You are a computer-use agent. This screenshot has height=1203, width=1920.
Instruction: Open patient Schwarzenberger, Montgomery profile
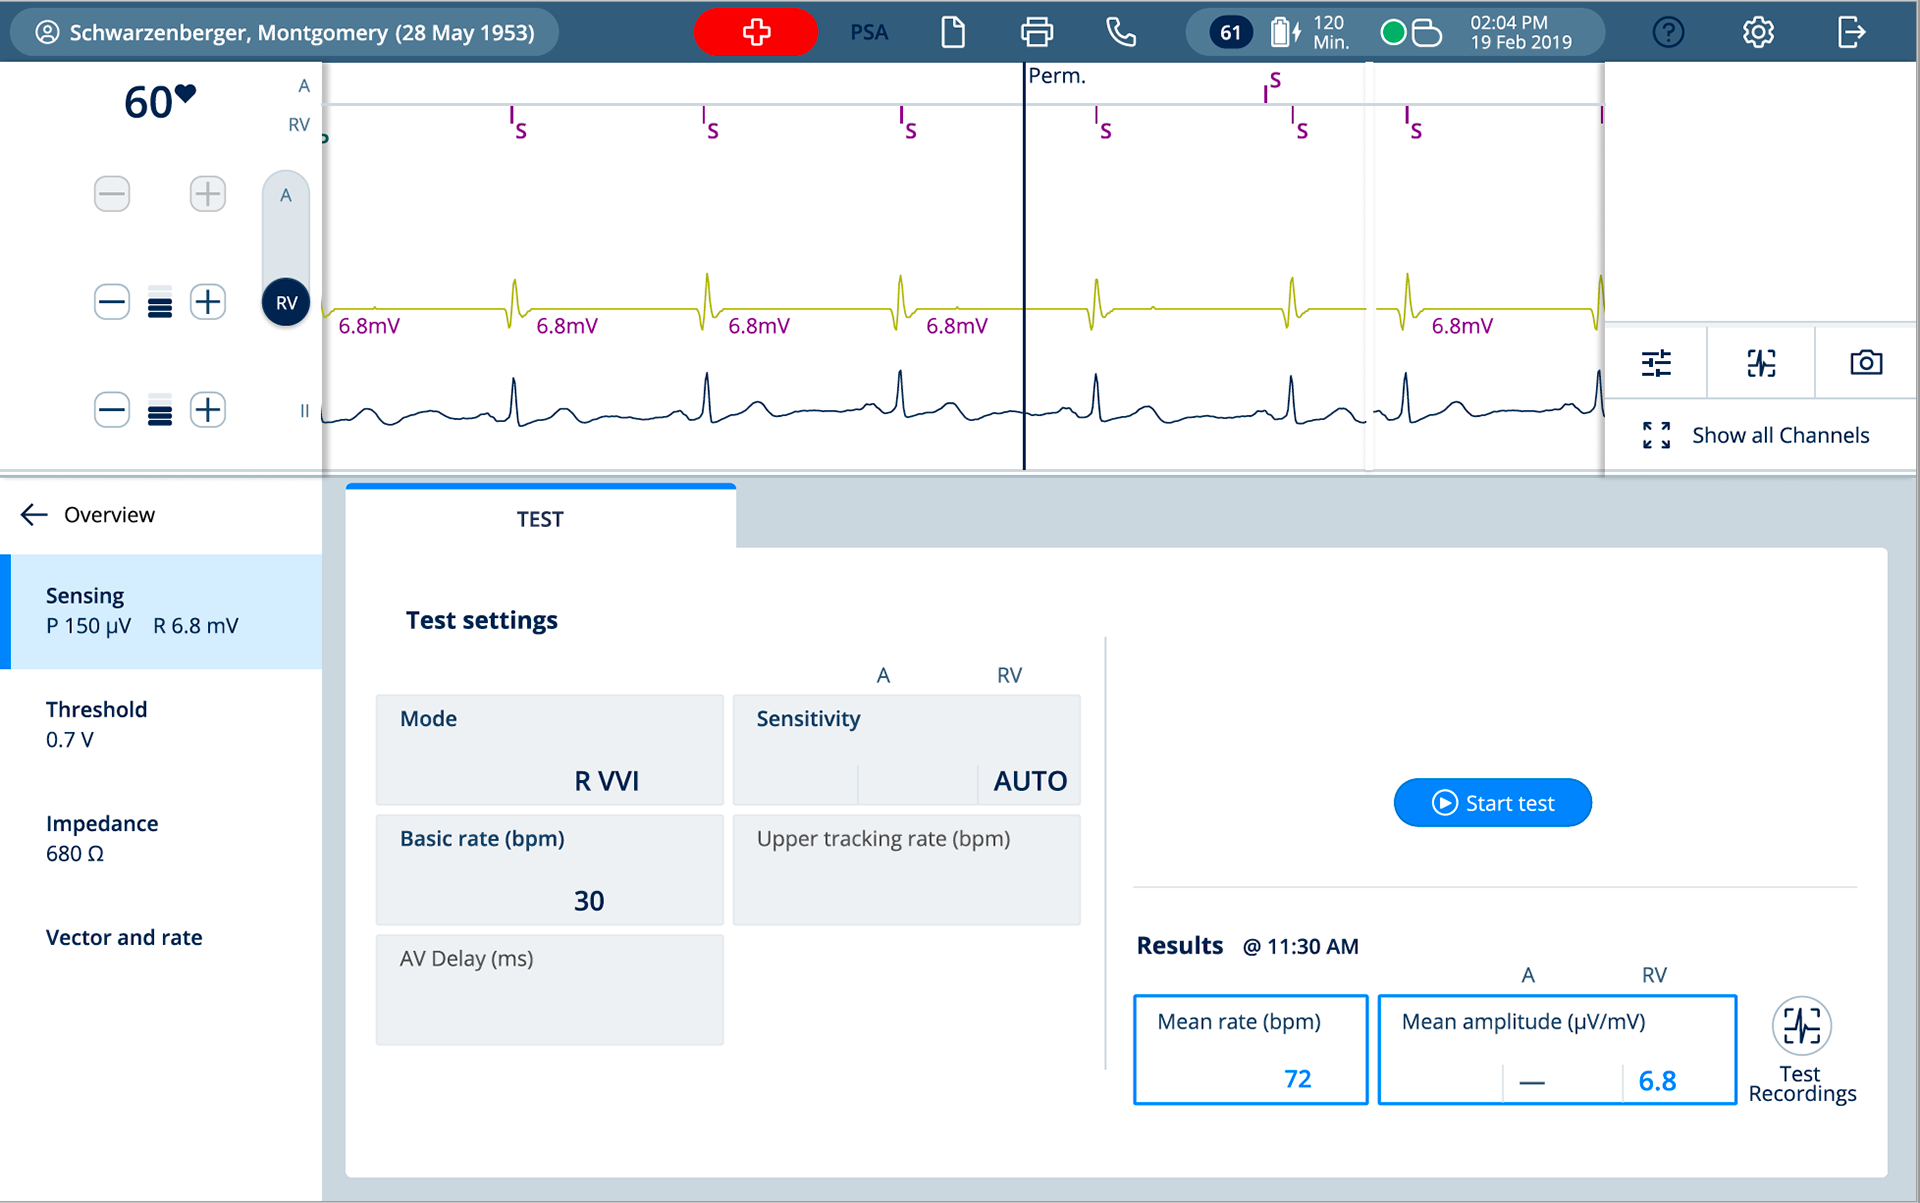click(x=285, y=32)
